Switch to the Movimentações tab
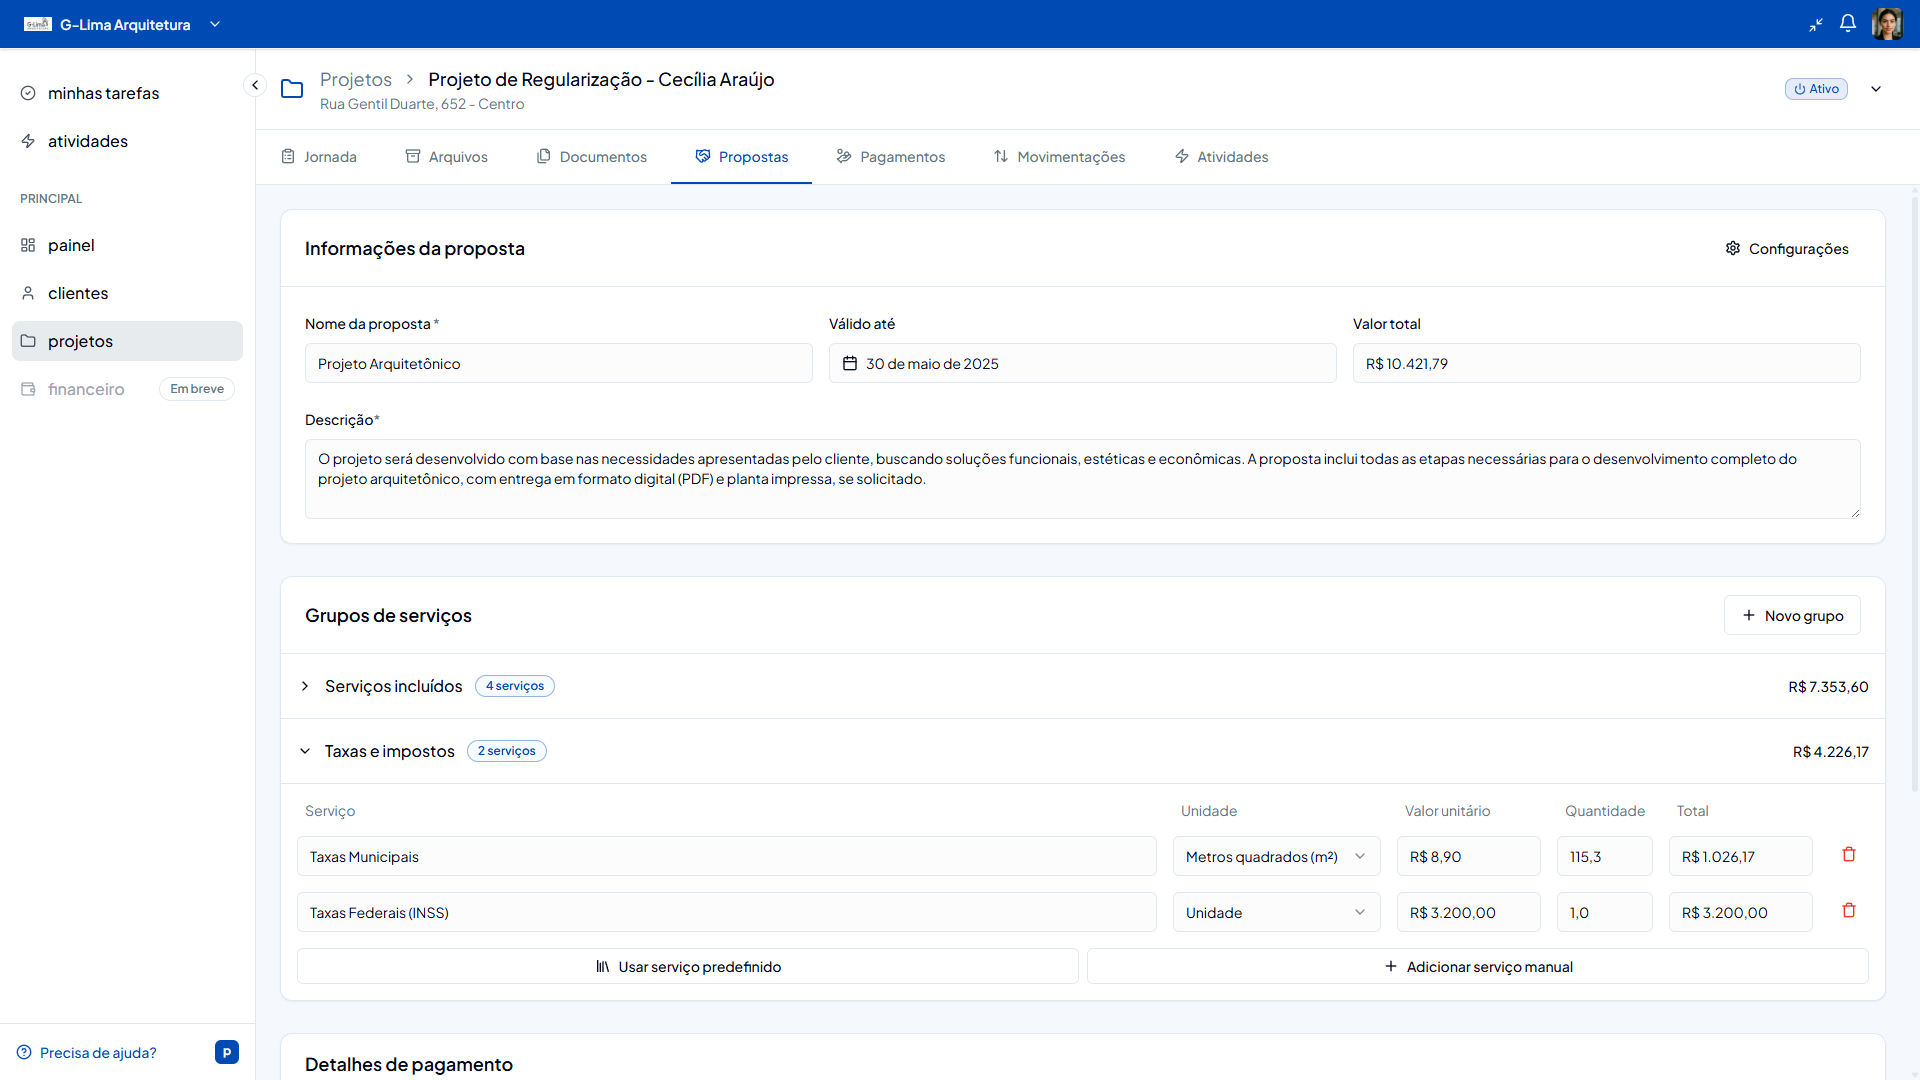 pyautogui.click(x=1059, y=157)
